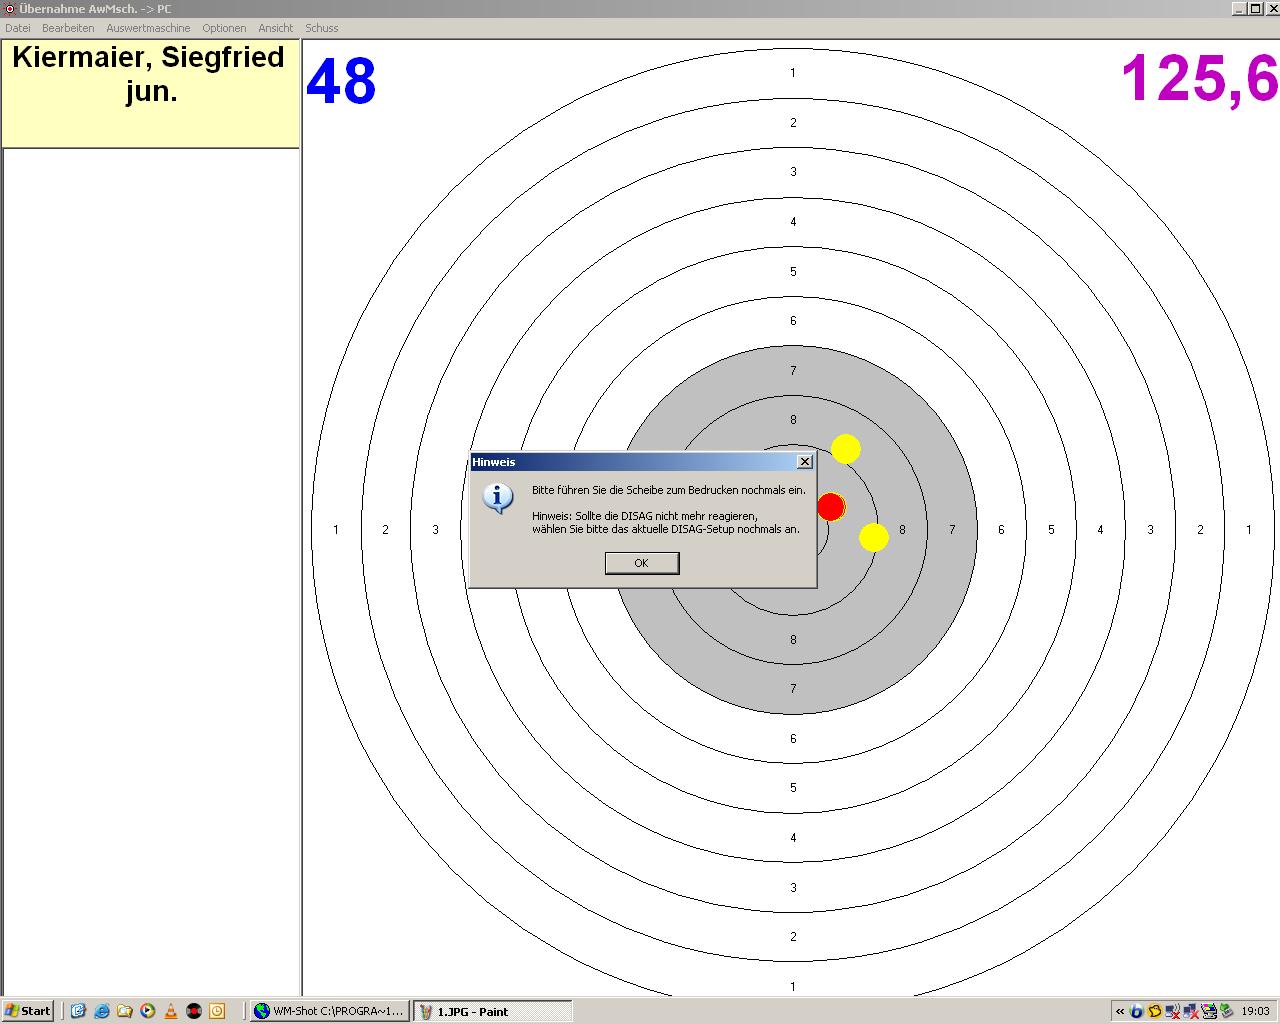Open the Auswertmaschine menu
Screen dimensions: 1280x1024
coord(148,28)
